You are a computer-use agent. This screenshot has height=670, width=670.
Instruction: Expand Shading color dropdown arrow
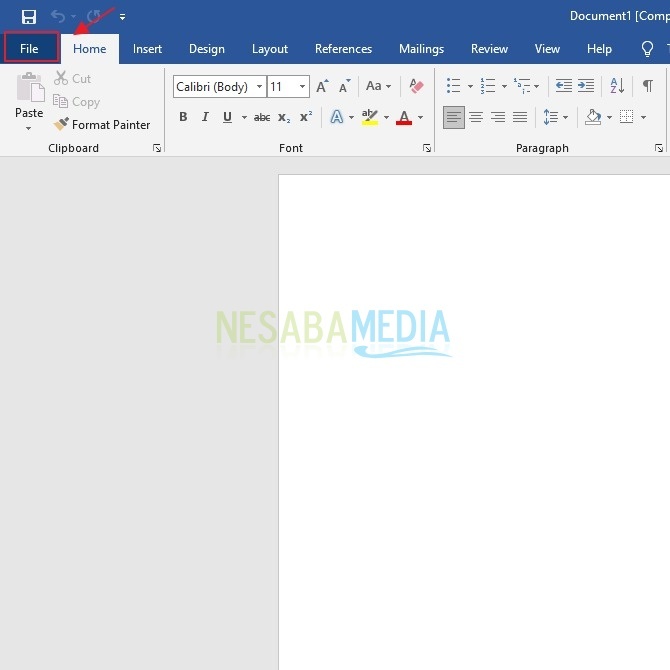point(609,117)
